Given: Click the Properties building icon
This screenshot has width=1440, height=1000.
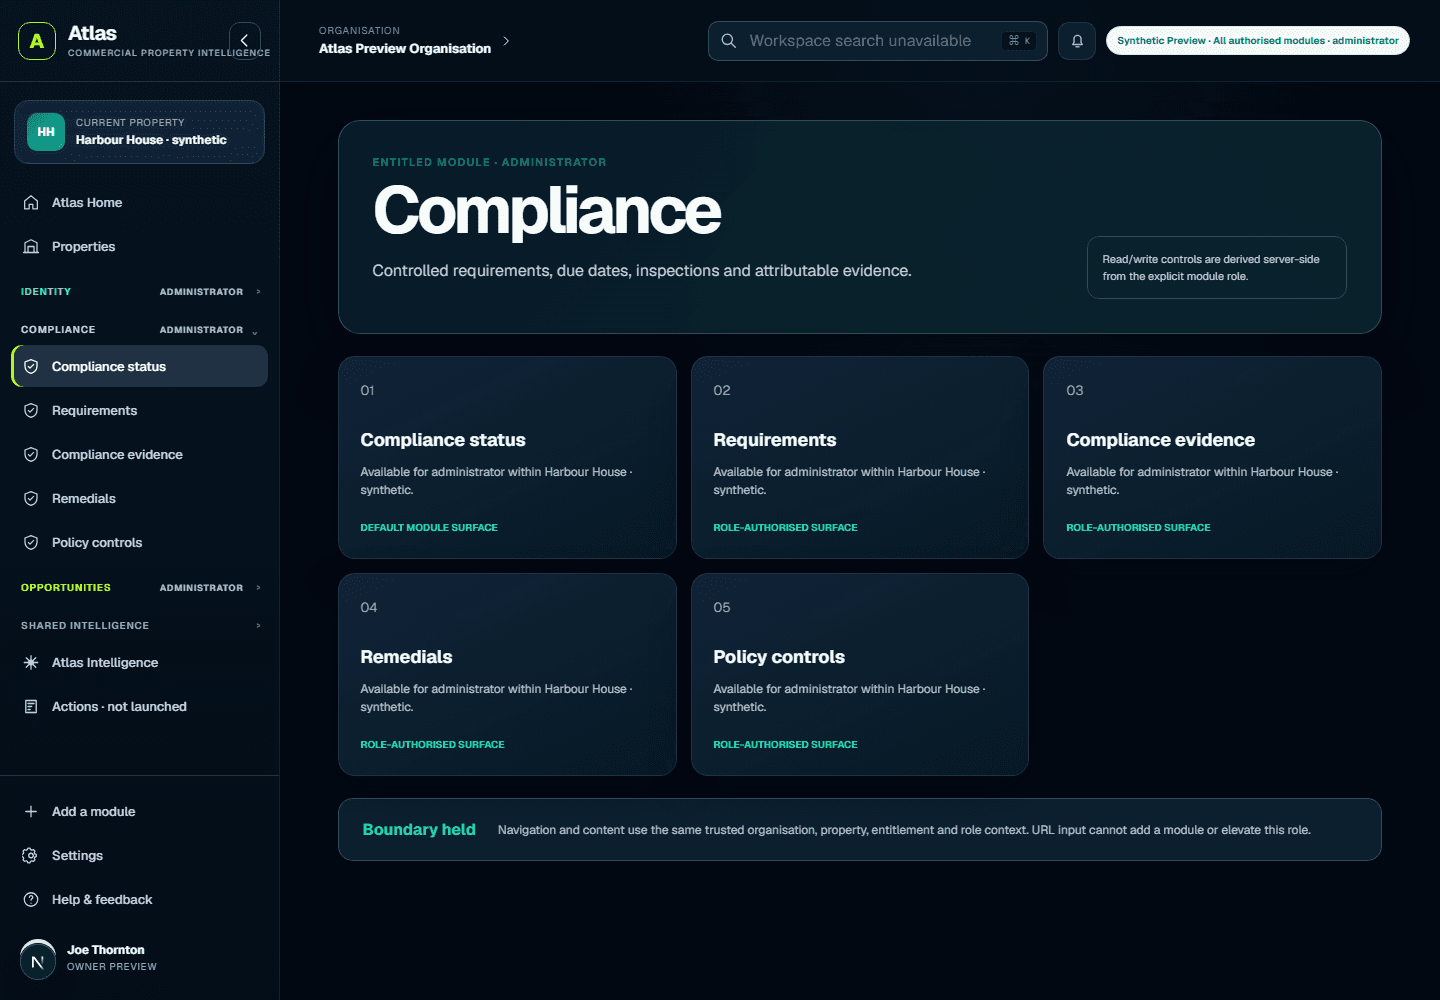Looking at the screenshot, I should pyautogui.click(x=31, y=246).
